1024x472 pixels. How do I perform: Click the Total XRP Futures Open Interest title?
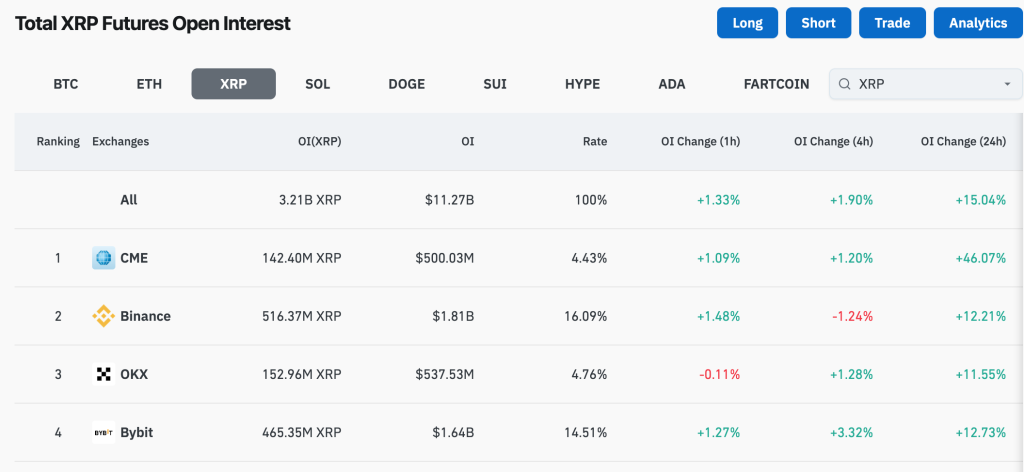click(x=153, y=24)
